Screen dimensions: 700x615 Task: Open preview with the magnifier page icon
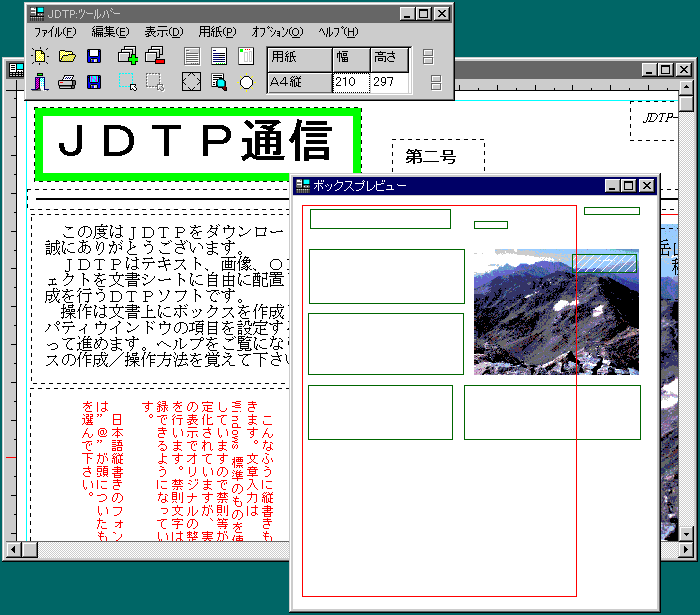point(219,82)
